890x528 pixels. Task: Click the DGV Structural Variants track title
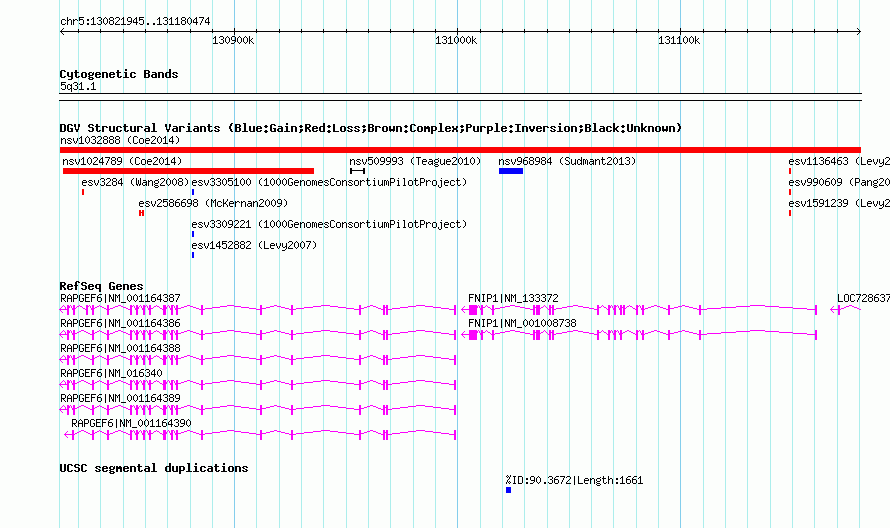point(371,128)
